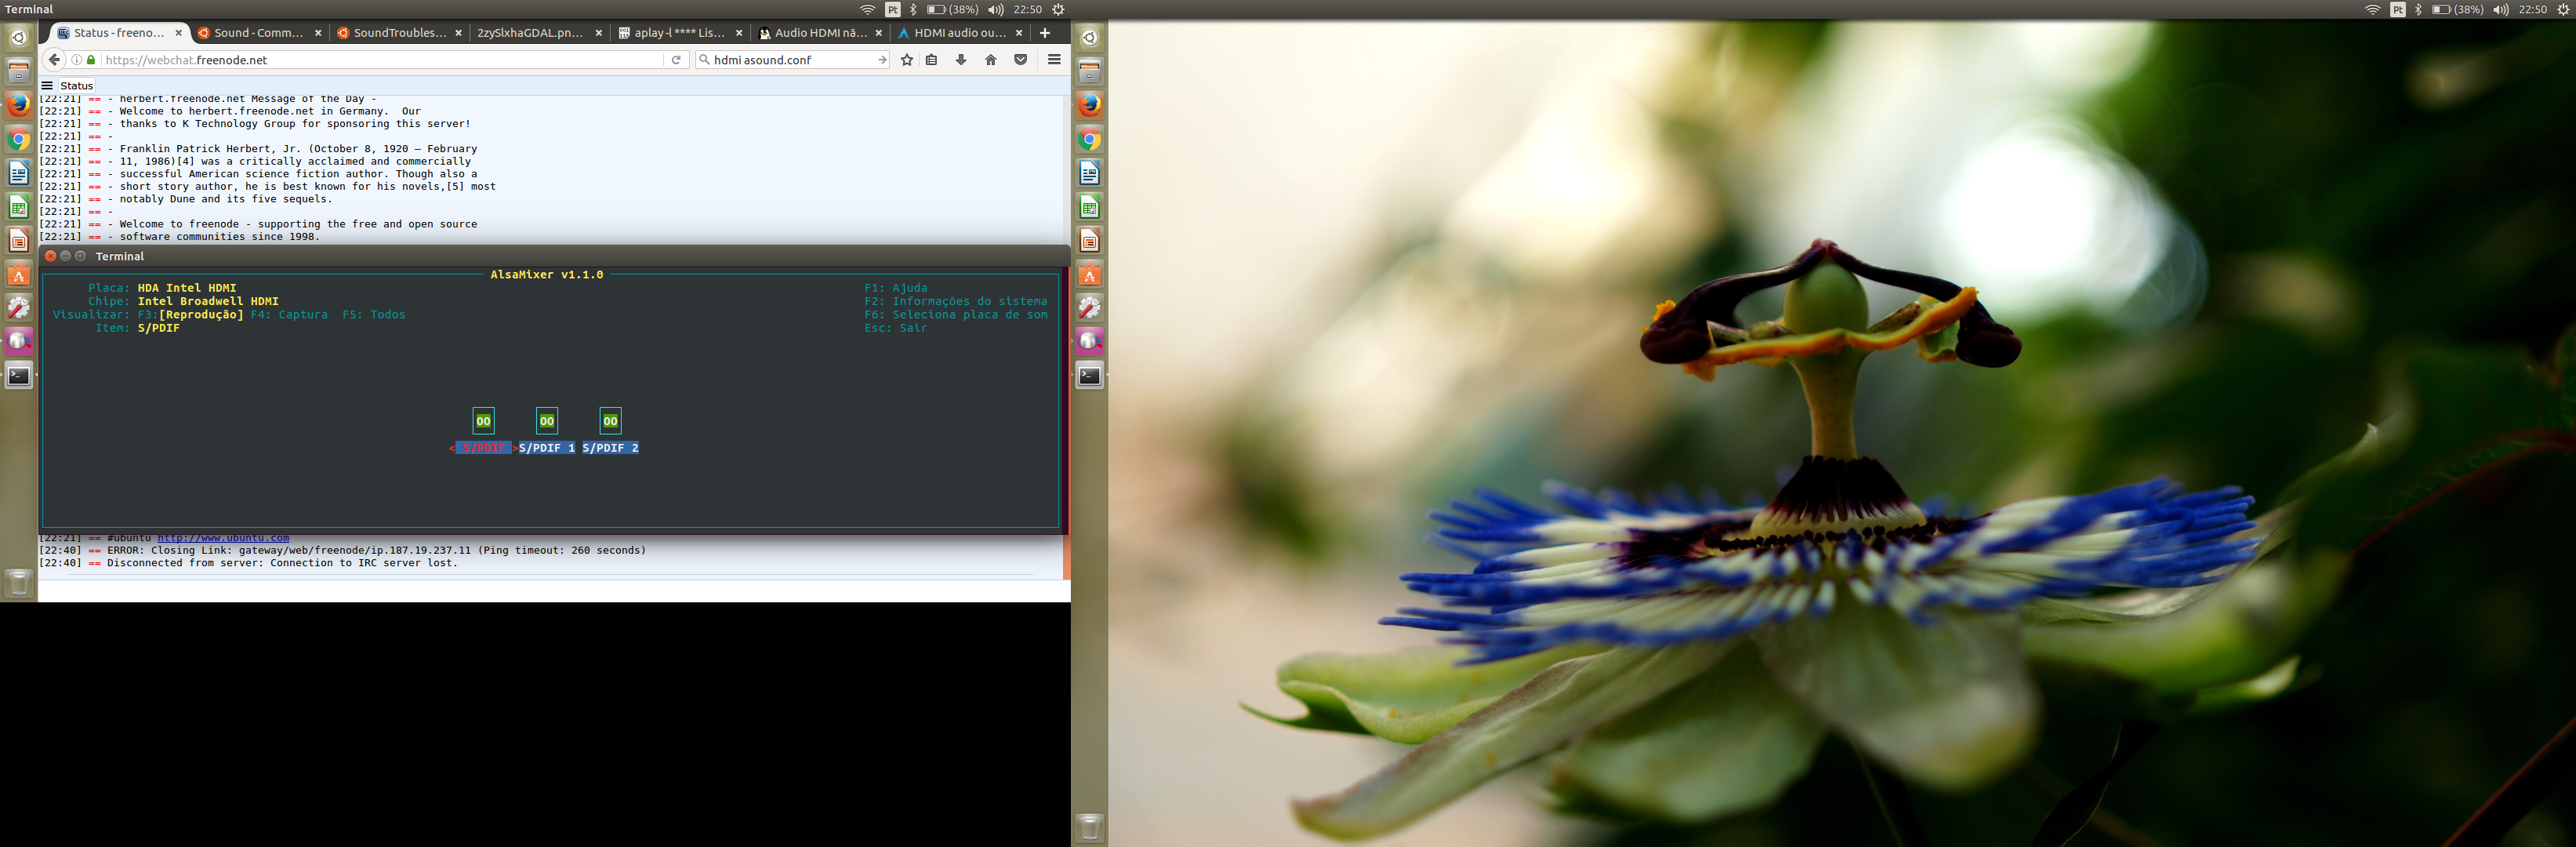Switch to the 'SoundTroubles...' tab
This screenshot has width=2576, height=847.
(400, 33)
